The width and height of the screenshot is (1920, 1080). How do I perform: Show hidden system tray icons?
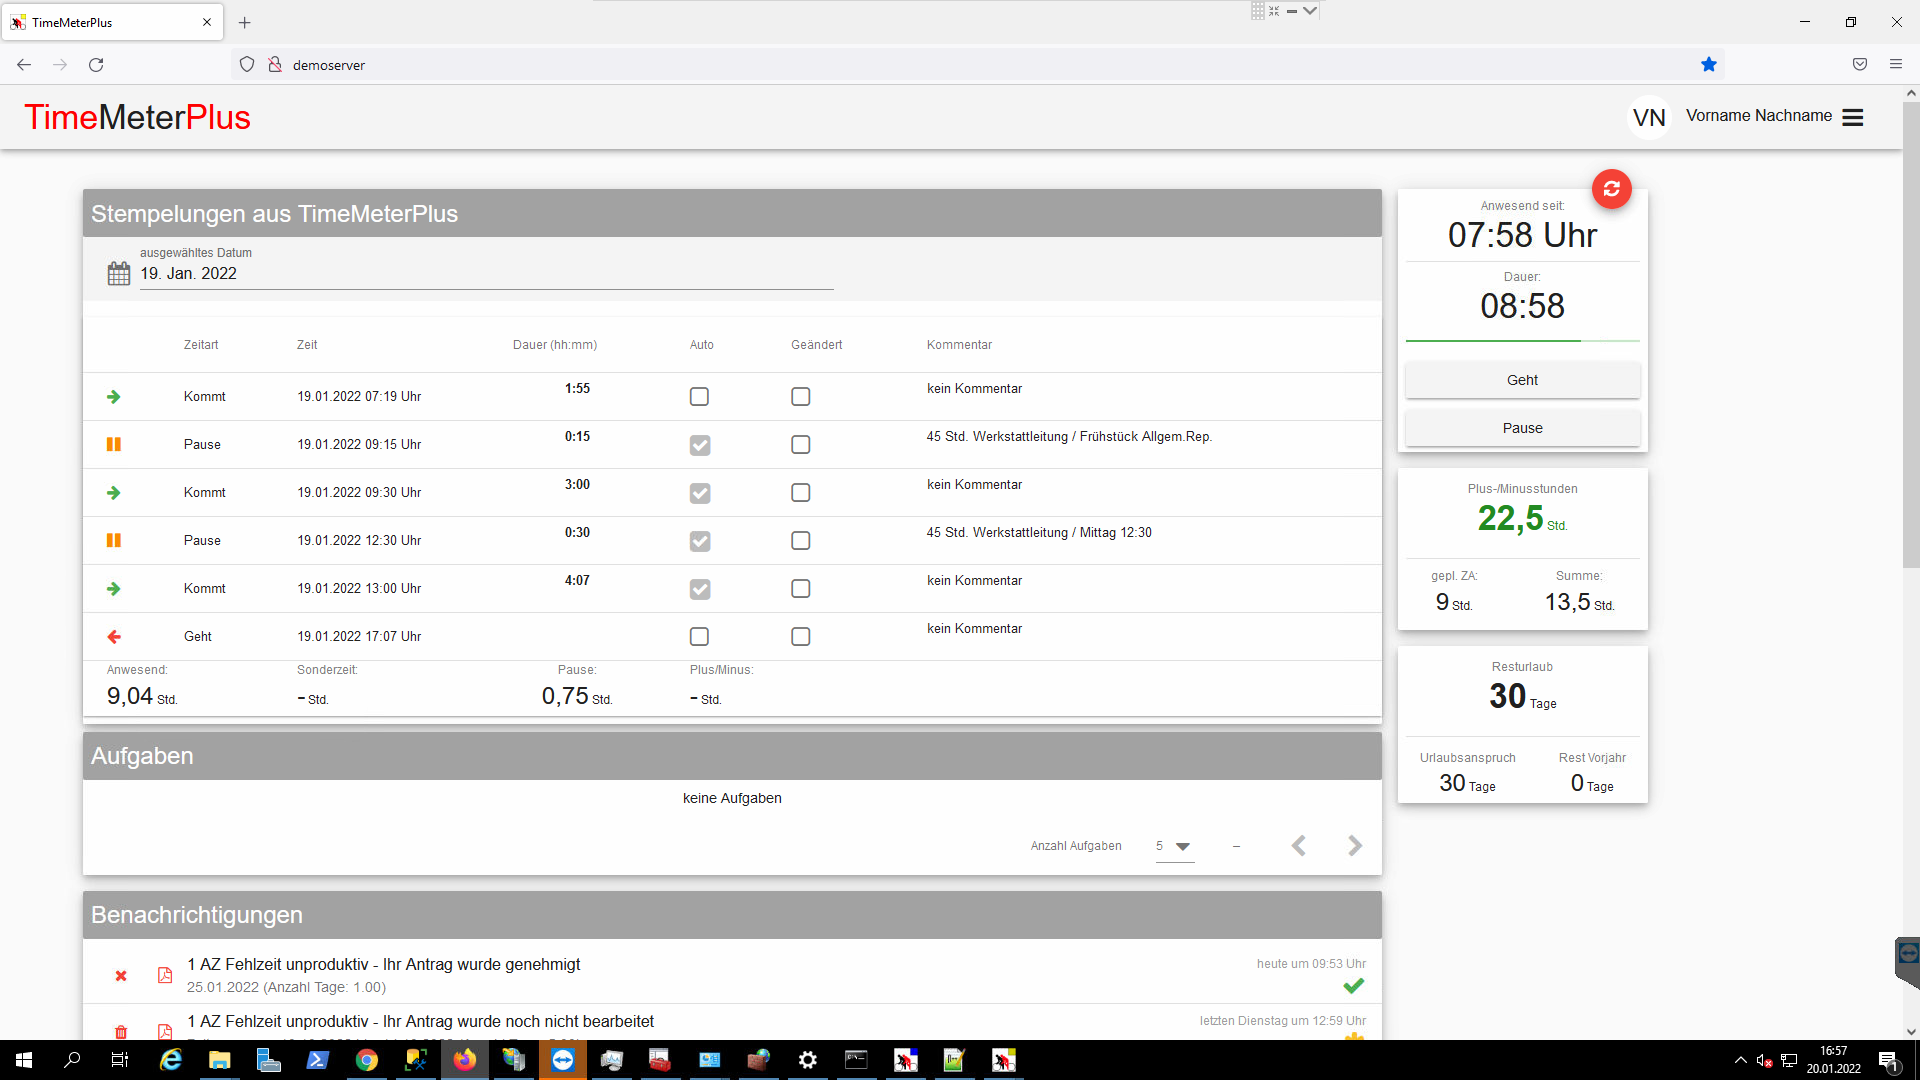[x=1740, y=1060]
